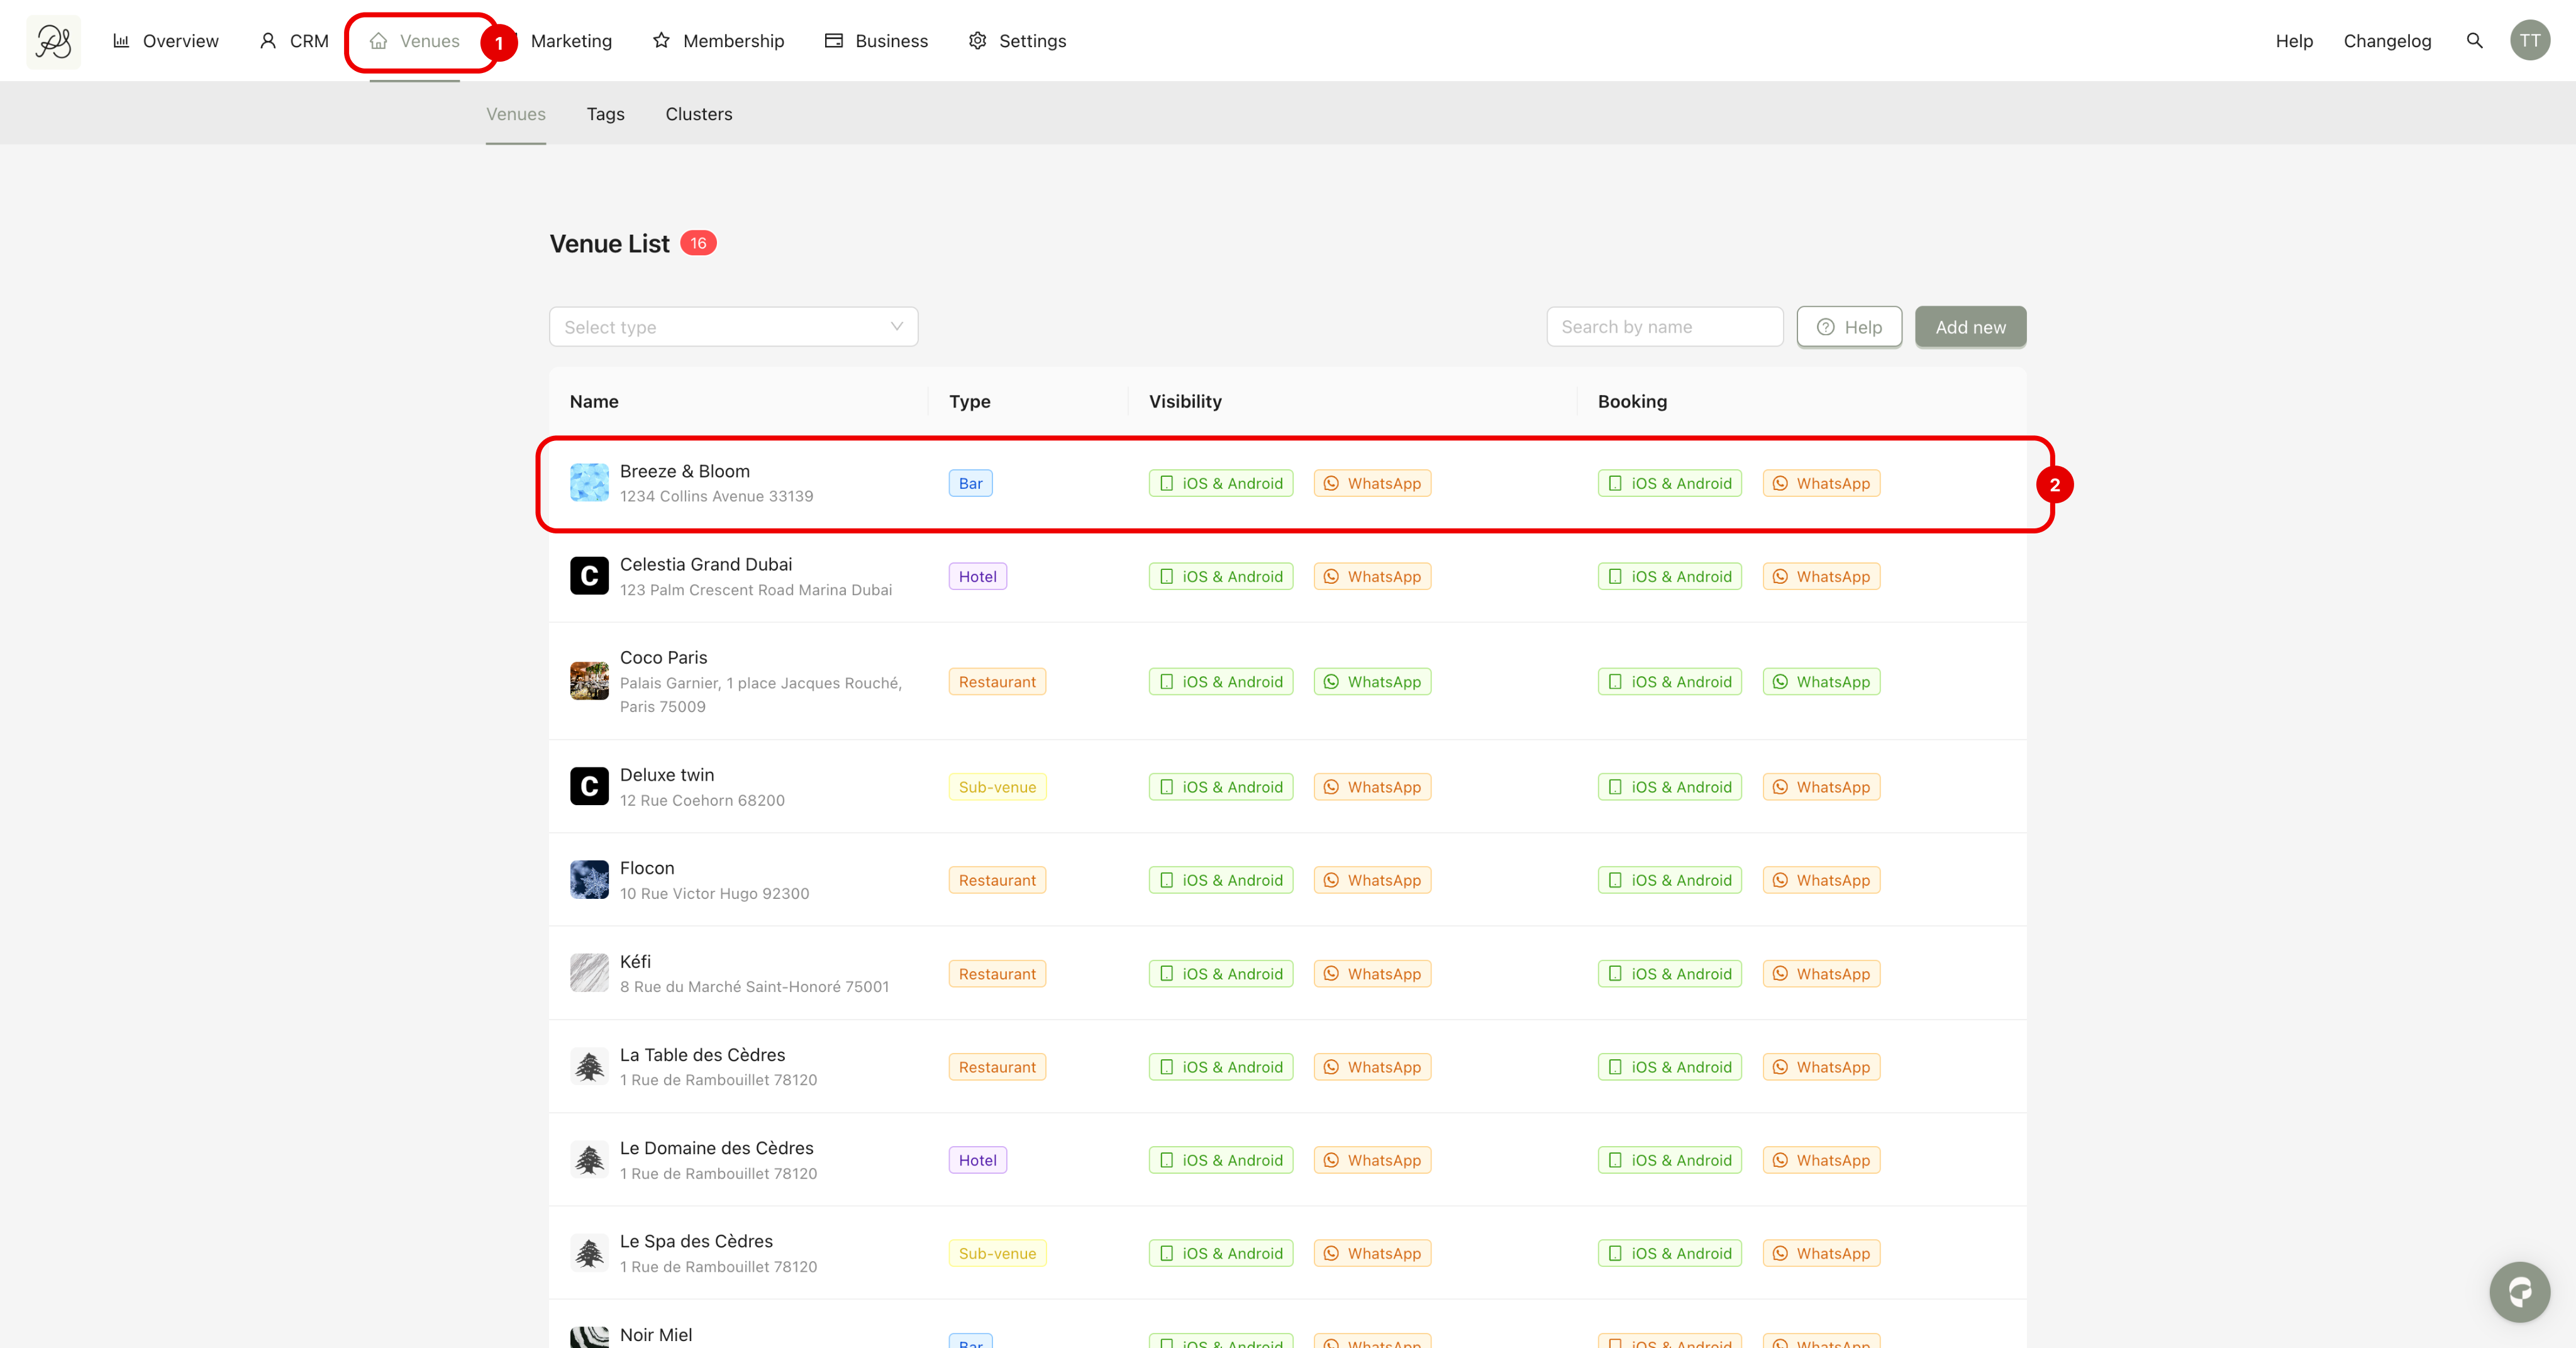Switch to the Tags tab
The width and height of the screenshot is (2576, 1348).
(605, 114)
